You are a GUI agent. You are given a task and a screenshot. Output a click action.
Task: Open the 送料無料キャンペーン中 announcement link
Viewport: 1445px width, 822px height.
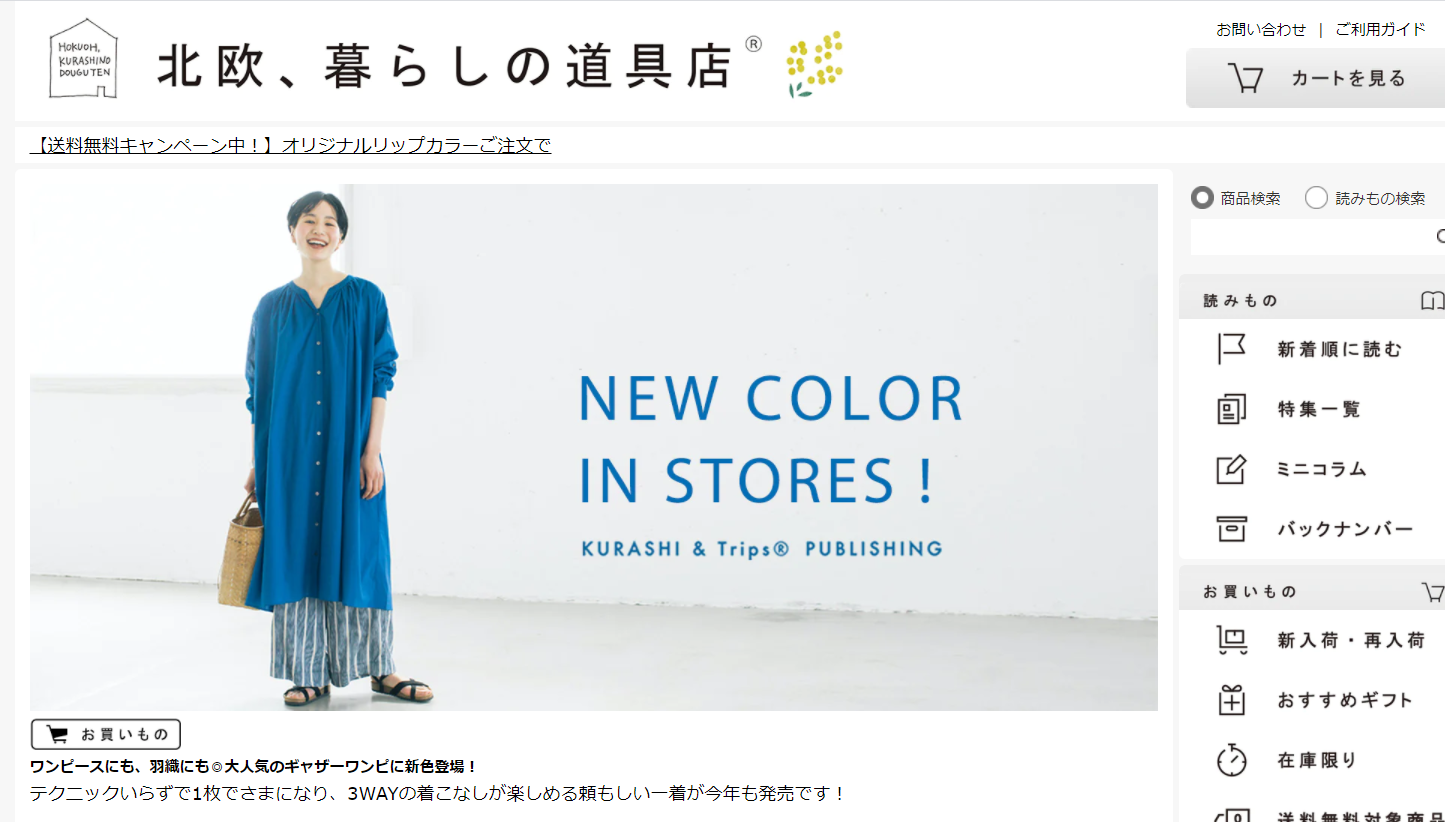[291, 146]
